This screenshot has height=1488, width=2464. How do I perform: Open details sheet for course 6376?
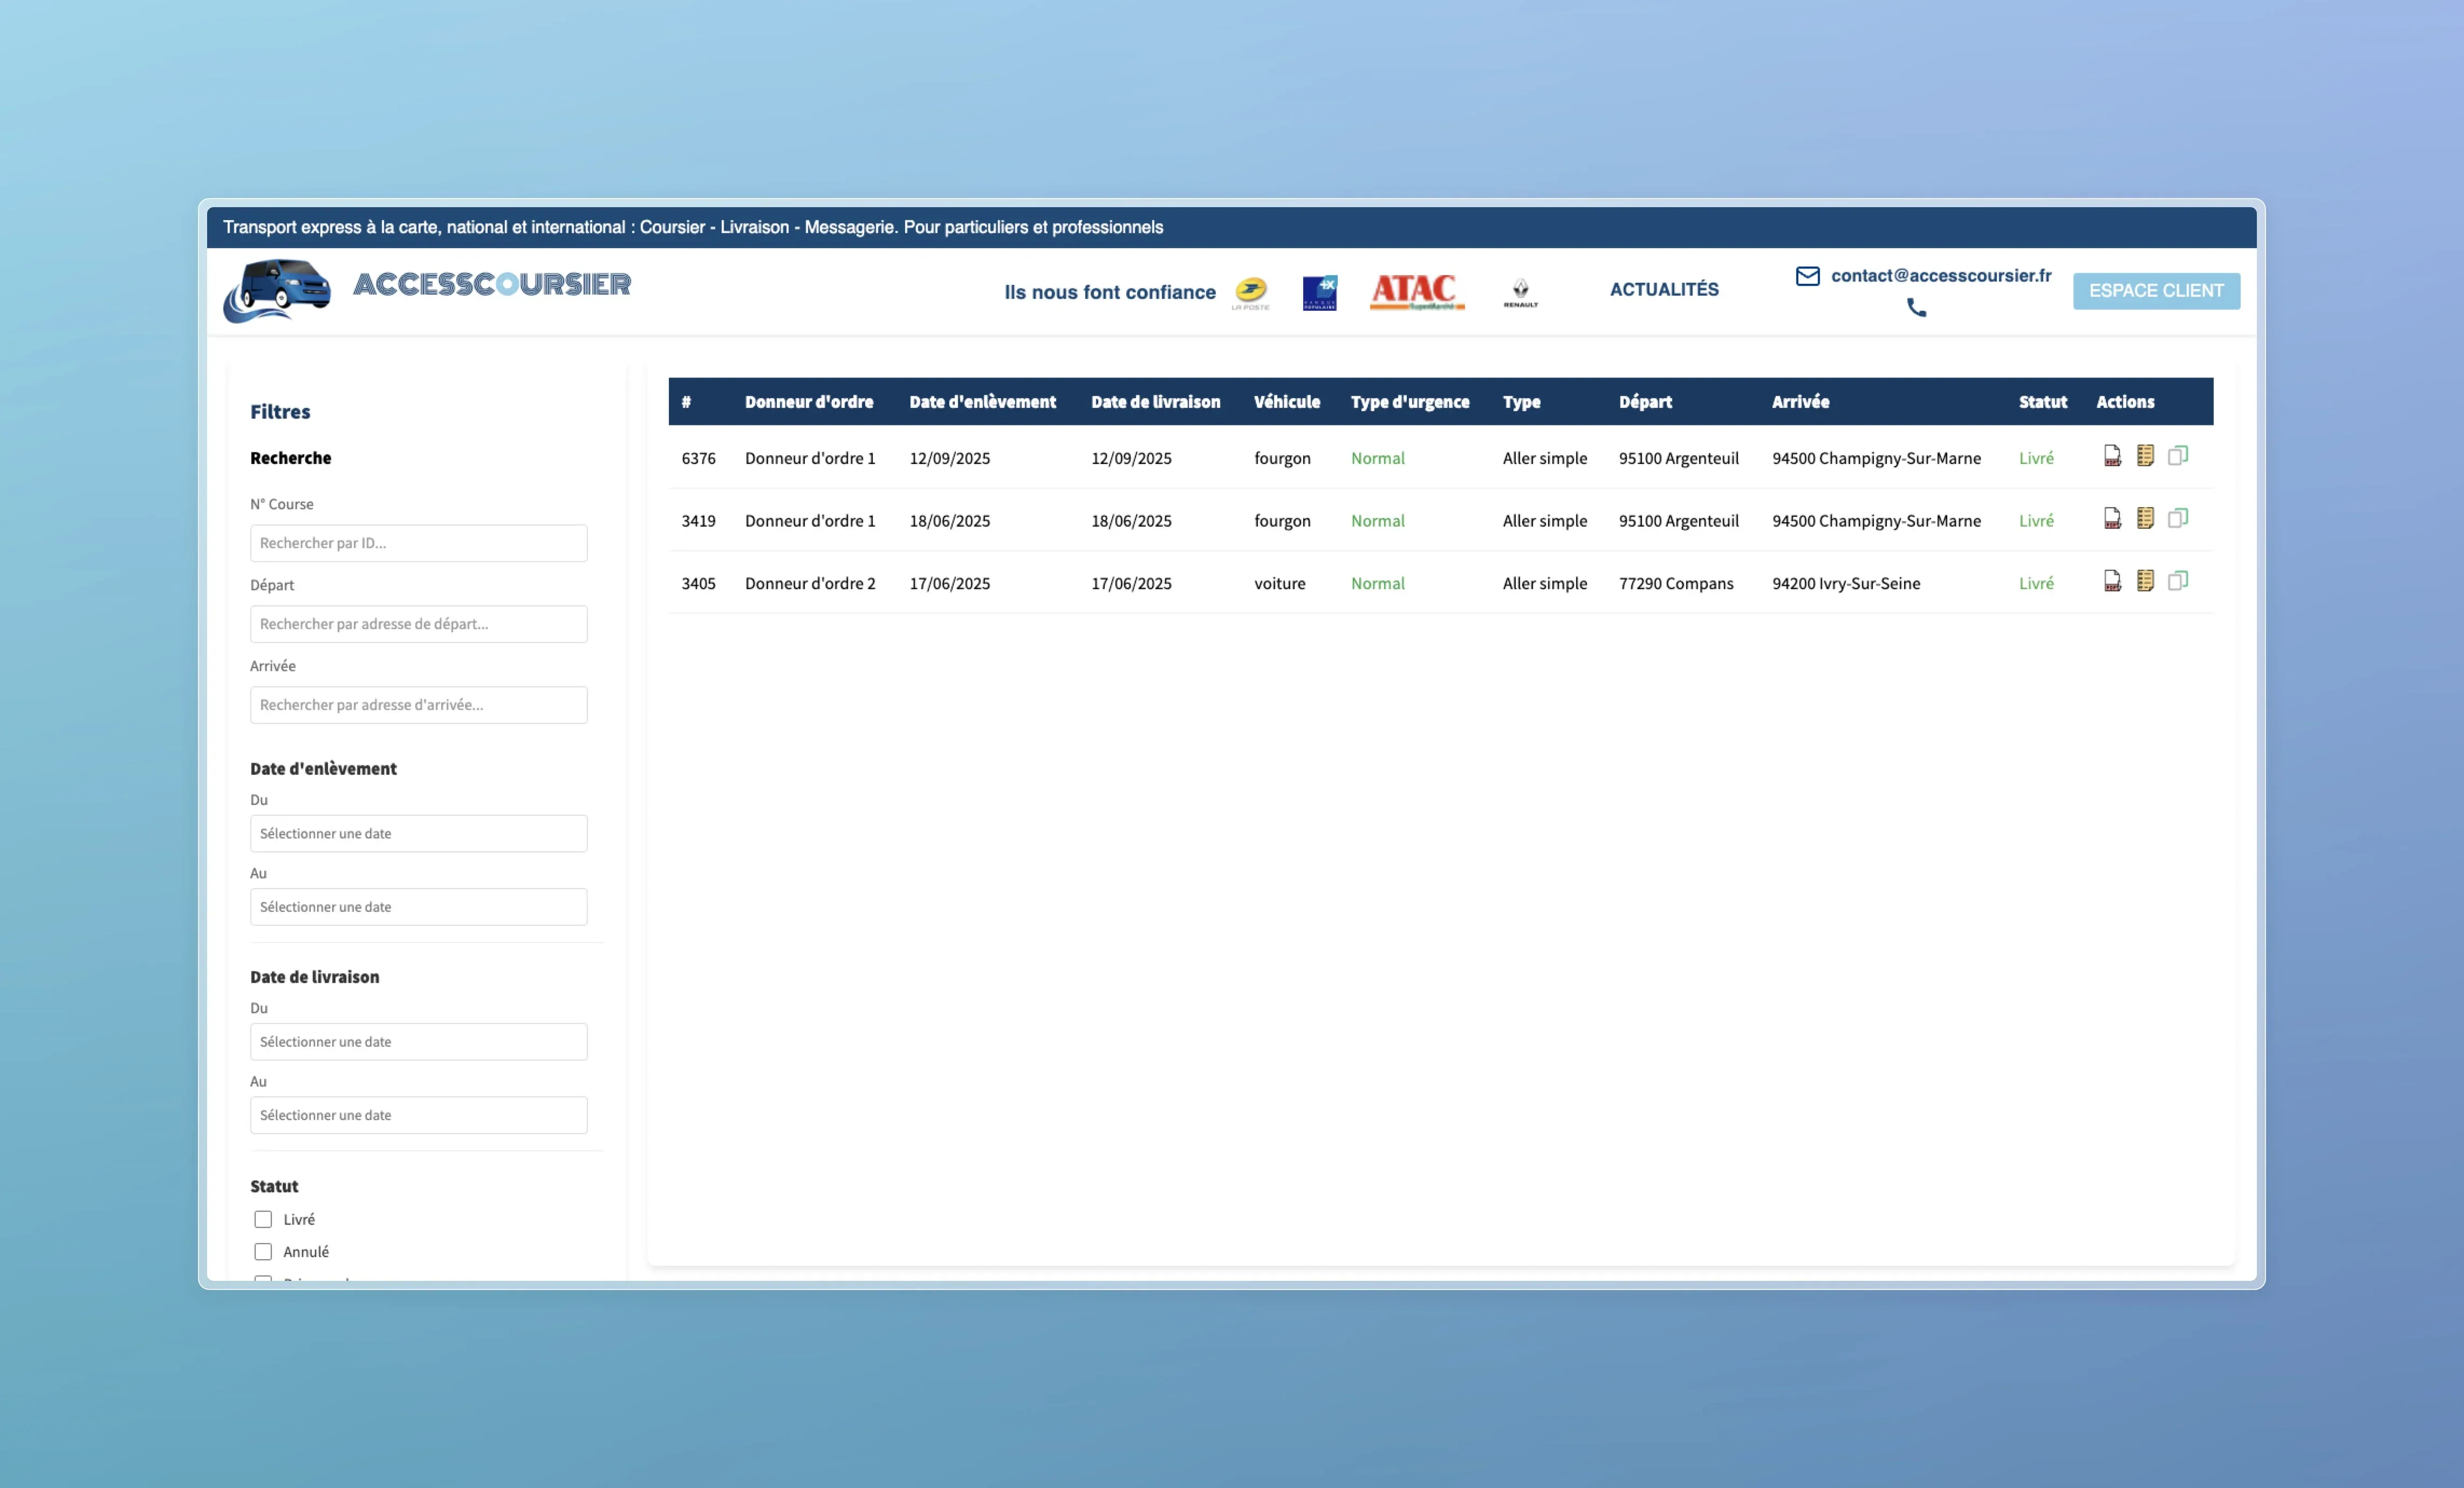2145,456
